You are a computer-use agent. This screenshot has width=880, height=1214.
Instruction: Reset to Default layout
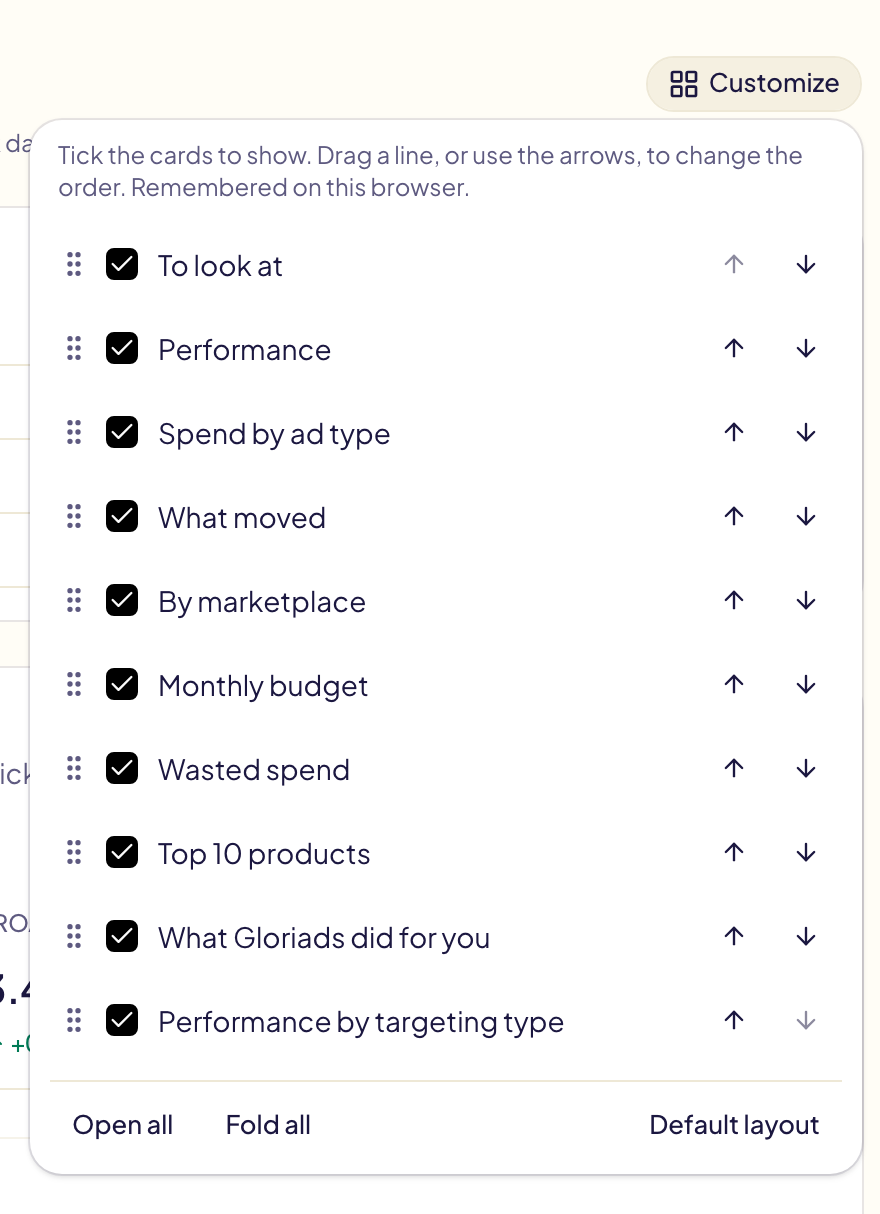click(x=734, y=1125)
